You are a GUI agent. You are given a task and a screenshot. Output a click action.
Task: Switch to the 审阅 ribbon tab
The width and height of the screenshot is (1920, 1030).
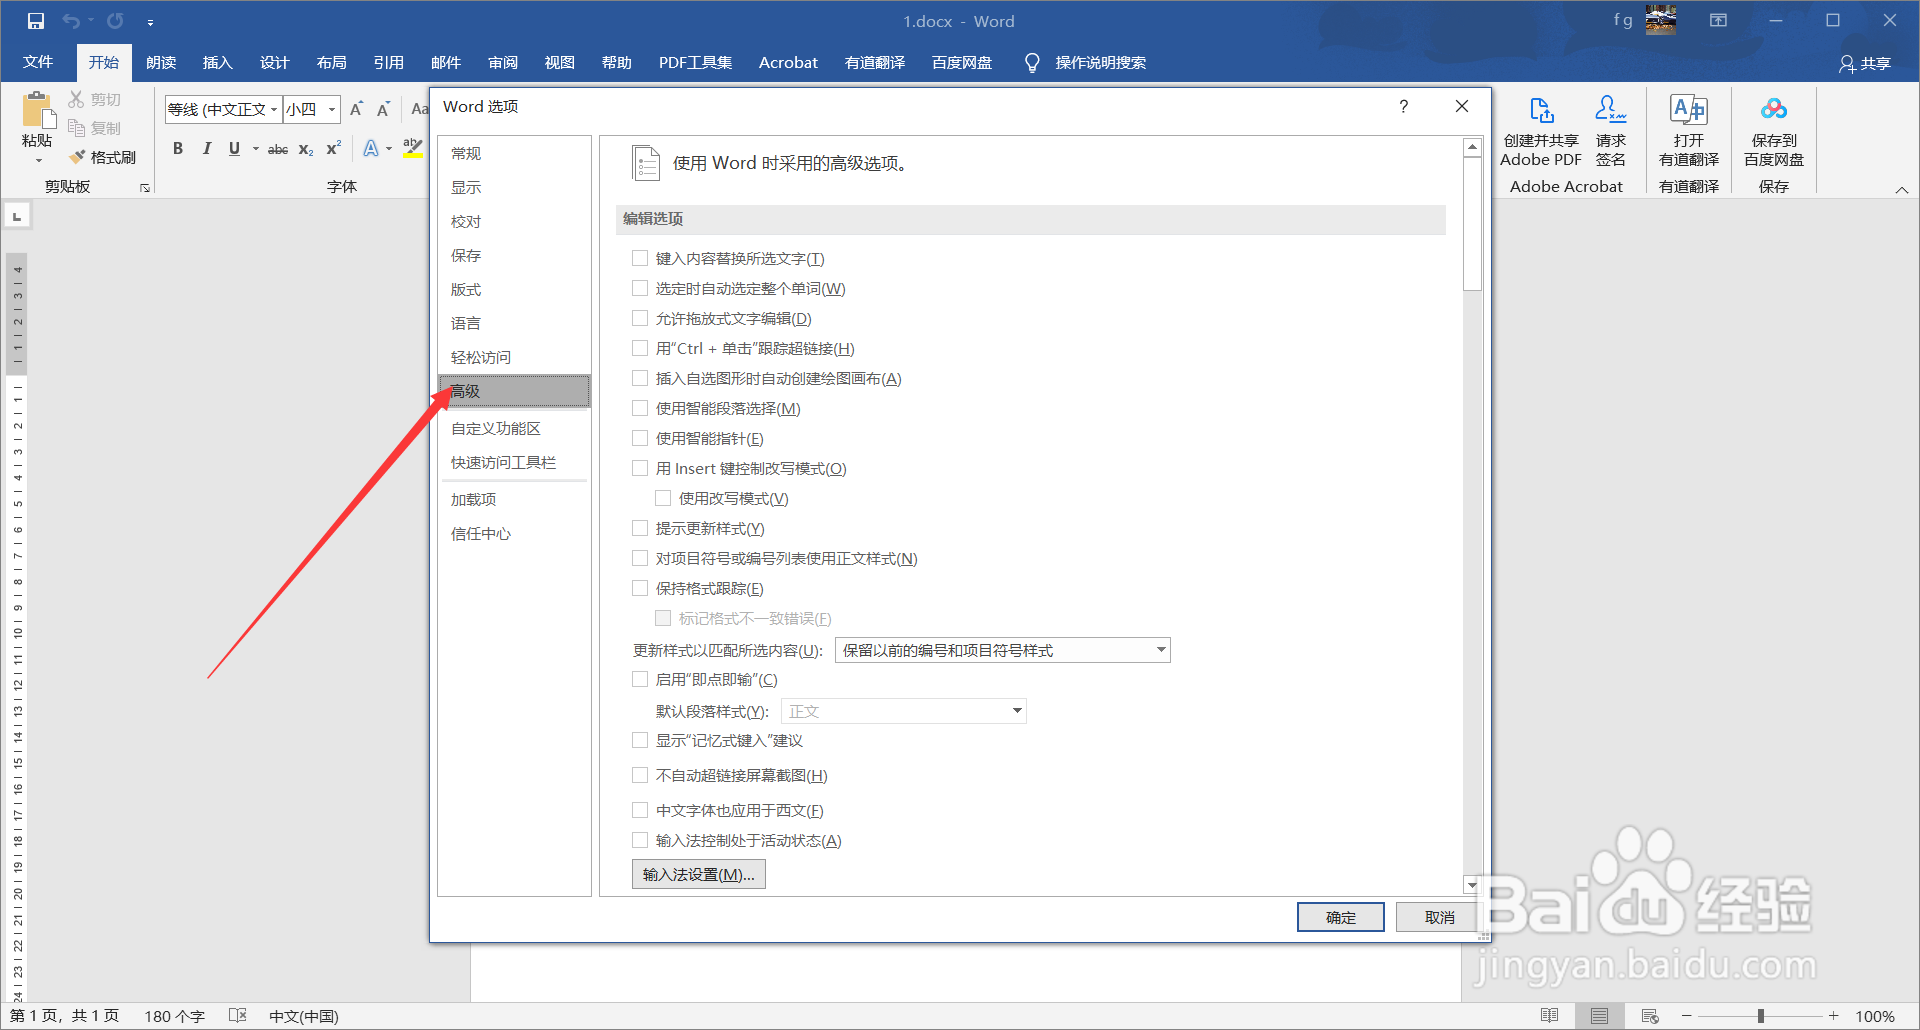(503, 62)
